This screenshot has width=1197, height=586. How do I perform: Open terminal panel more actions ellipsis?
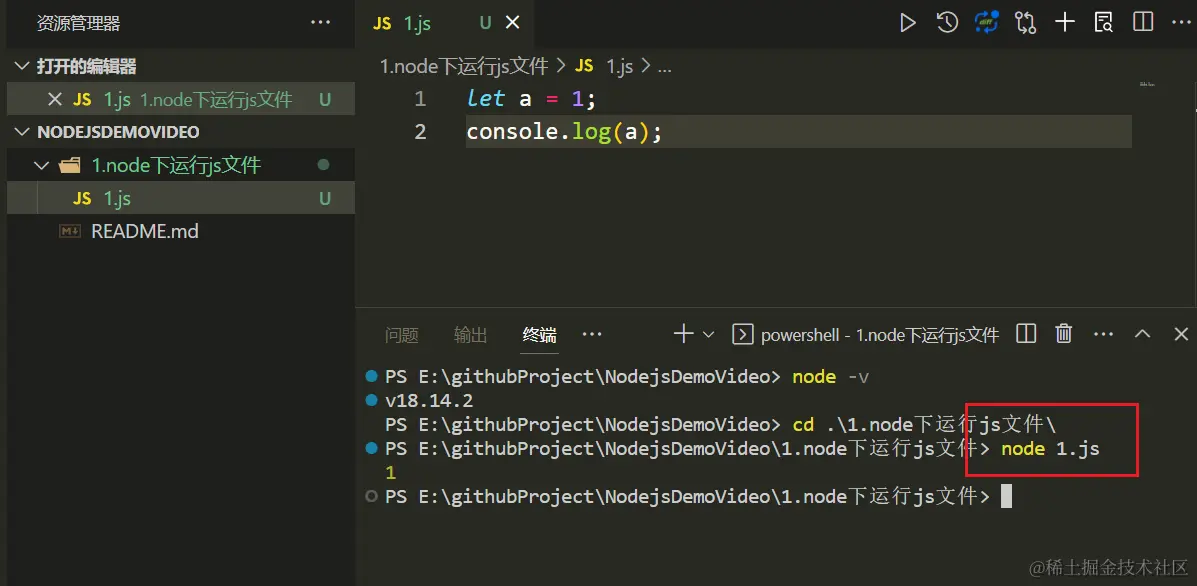1103,334
